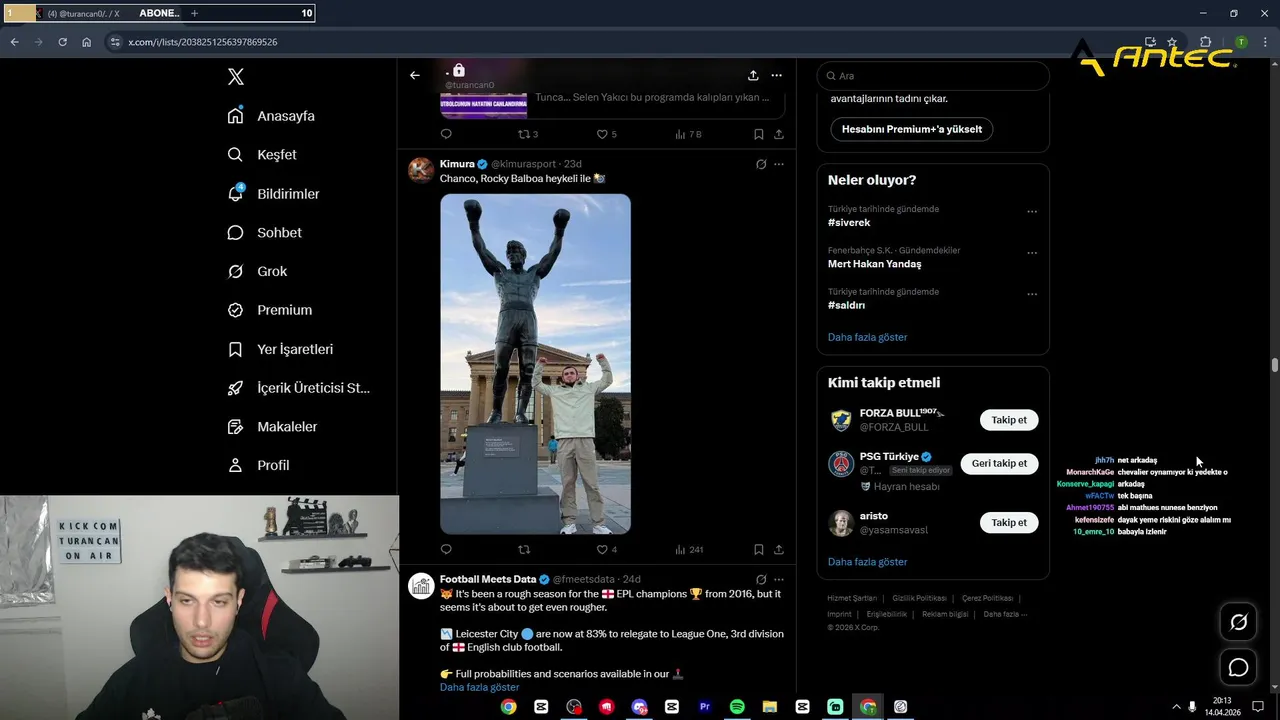
Task: Open #siverek trending topic
Action: point(849,223)
